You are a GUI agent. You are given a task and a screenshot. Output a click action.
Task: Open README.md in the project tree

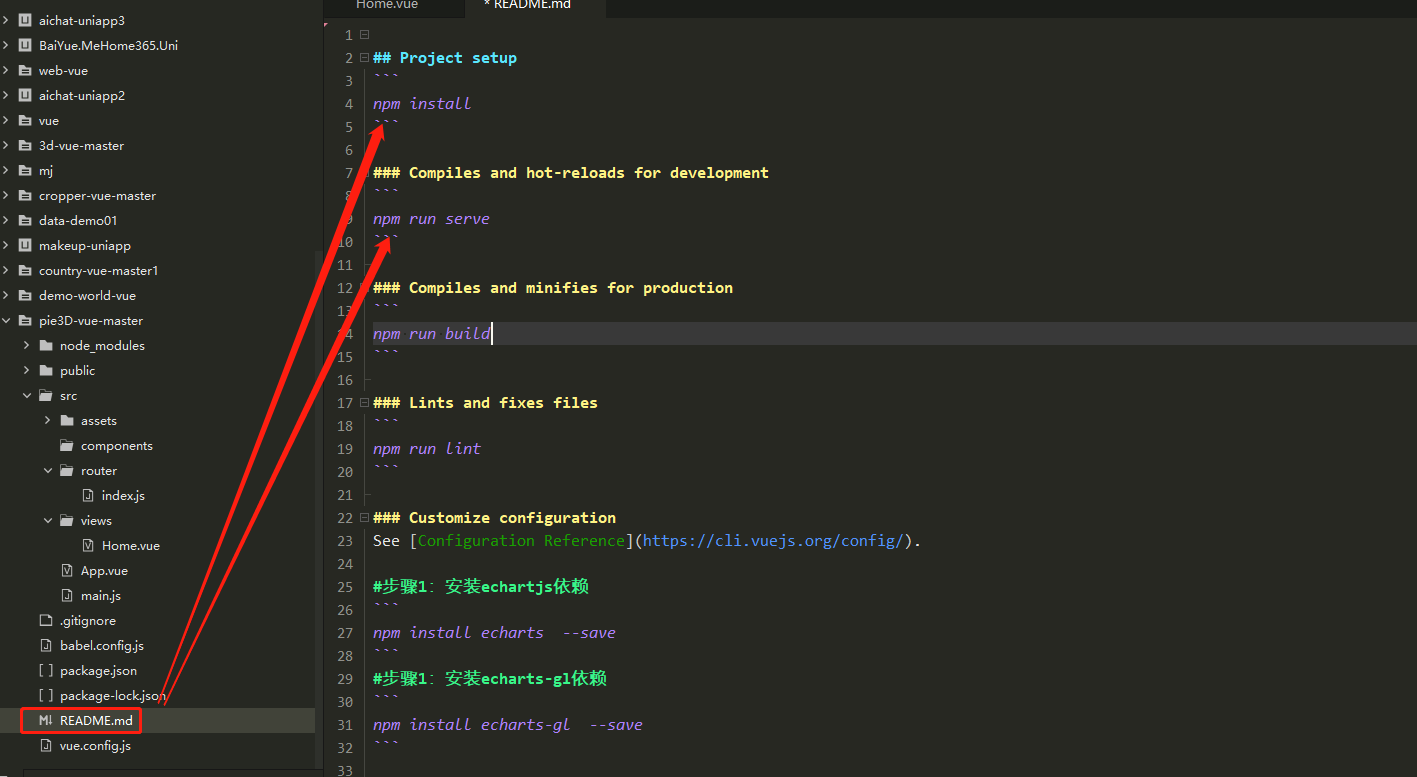96,720
